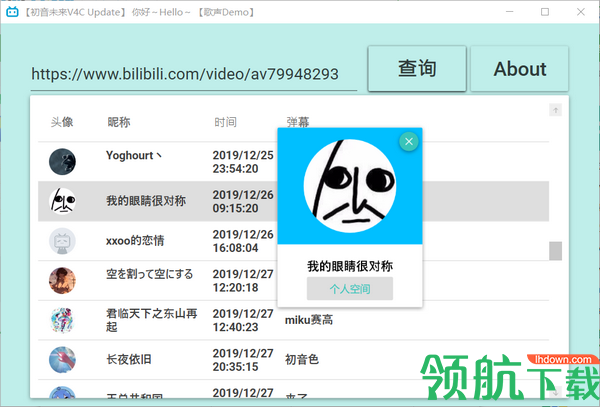Image resolution: width=600 pixels, height=407 pixels.
Task: Click time 2019/12/26 09:15:20
Action: tap(243, 202)
